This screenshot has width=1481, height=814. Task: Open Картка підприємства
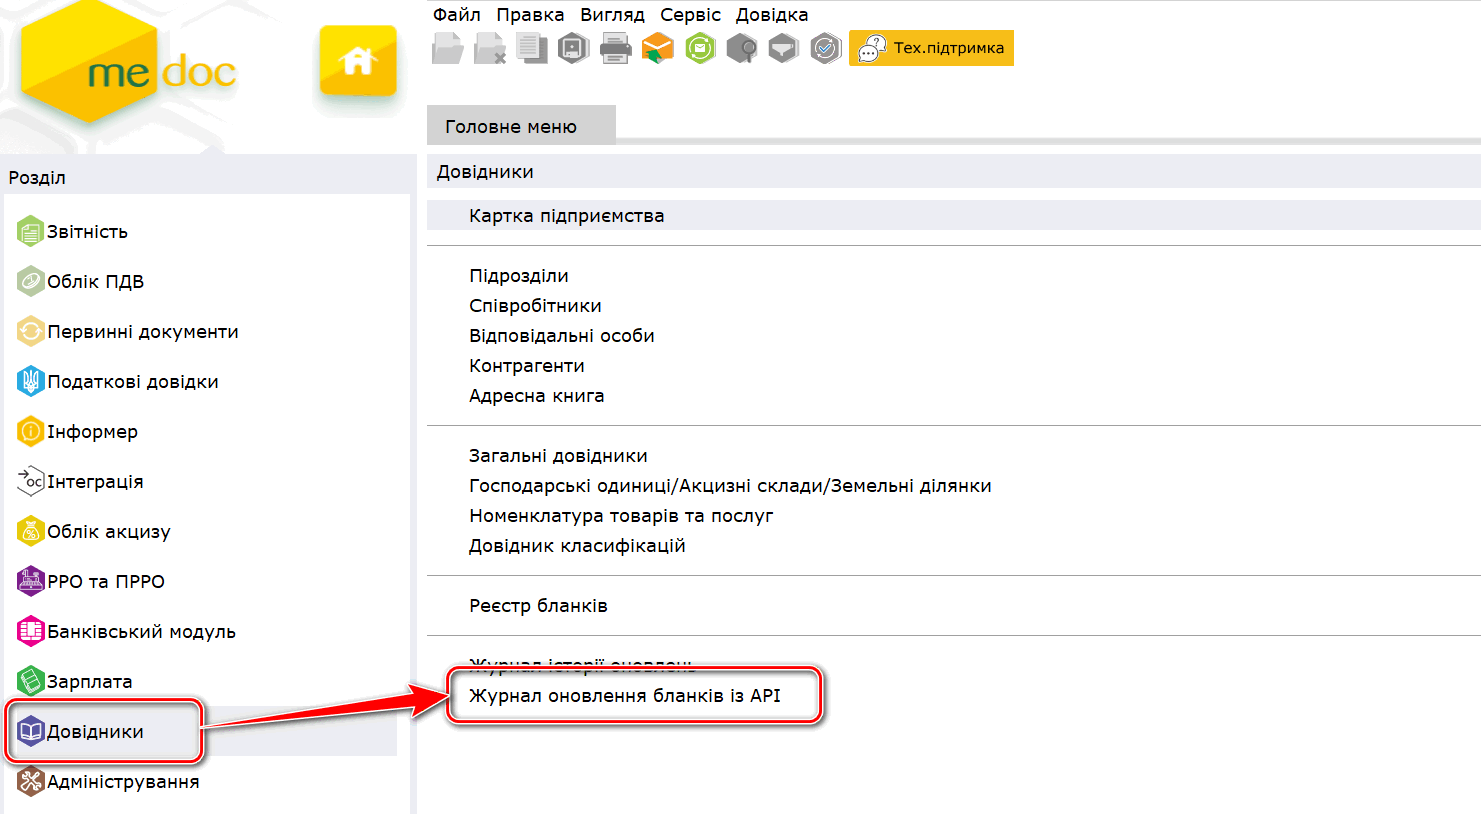(x=566, y=216)
